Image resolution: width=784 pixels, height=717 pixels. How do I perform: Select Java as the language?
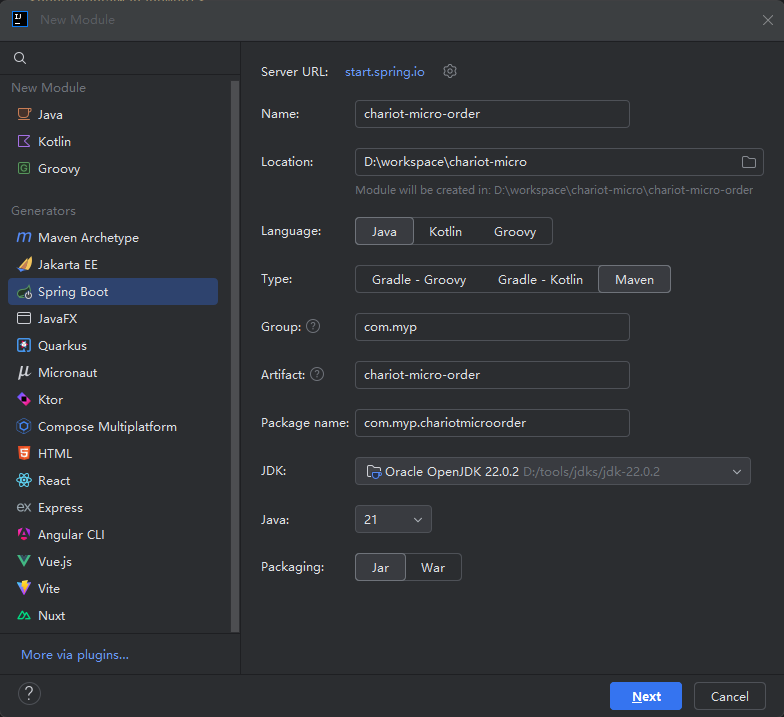click(x=384, y=231)
